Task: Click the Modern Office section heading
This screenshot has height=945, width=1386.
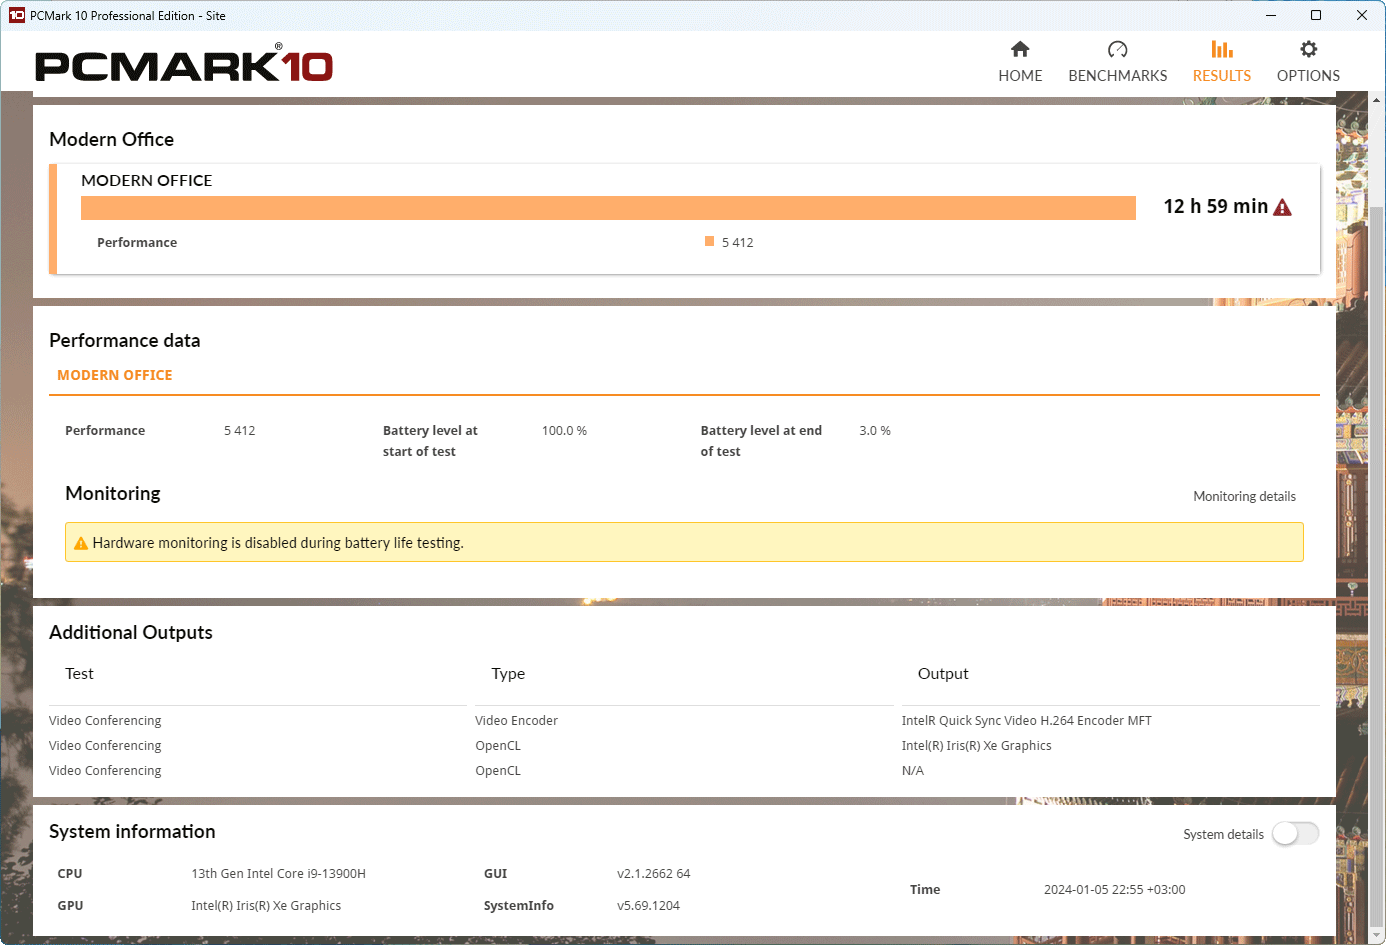Action: tap(111, 139)
